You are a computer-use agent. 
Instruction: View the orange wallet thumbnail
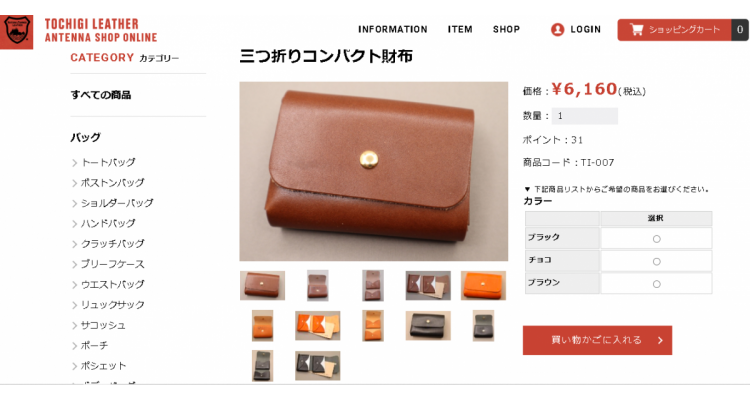[483, 286]
